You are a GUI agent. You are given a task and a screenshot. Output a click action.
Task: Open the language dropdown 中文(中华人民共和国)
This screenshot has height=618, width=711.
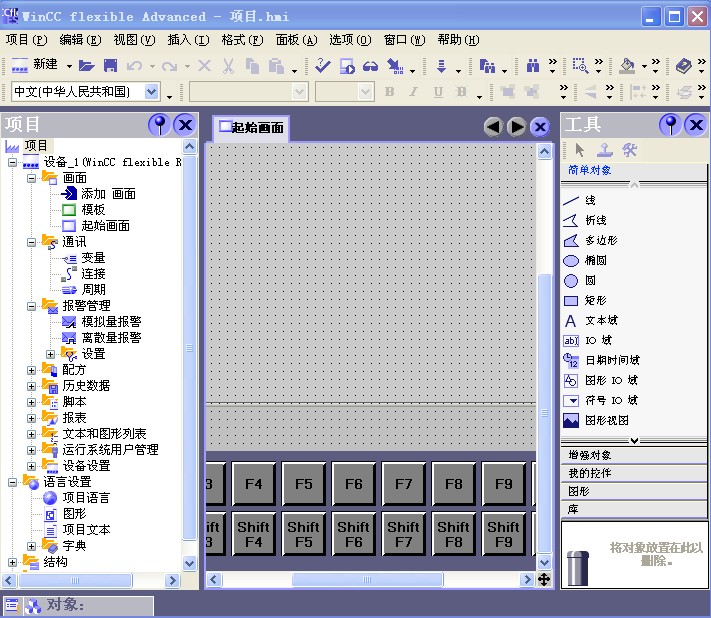(152, 92)
